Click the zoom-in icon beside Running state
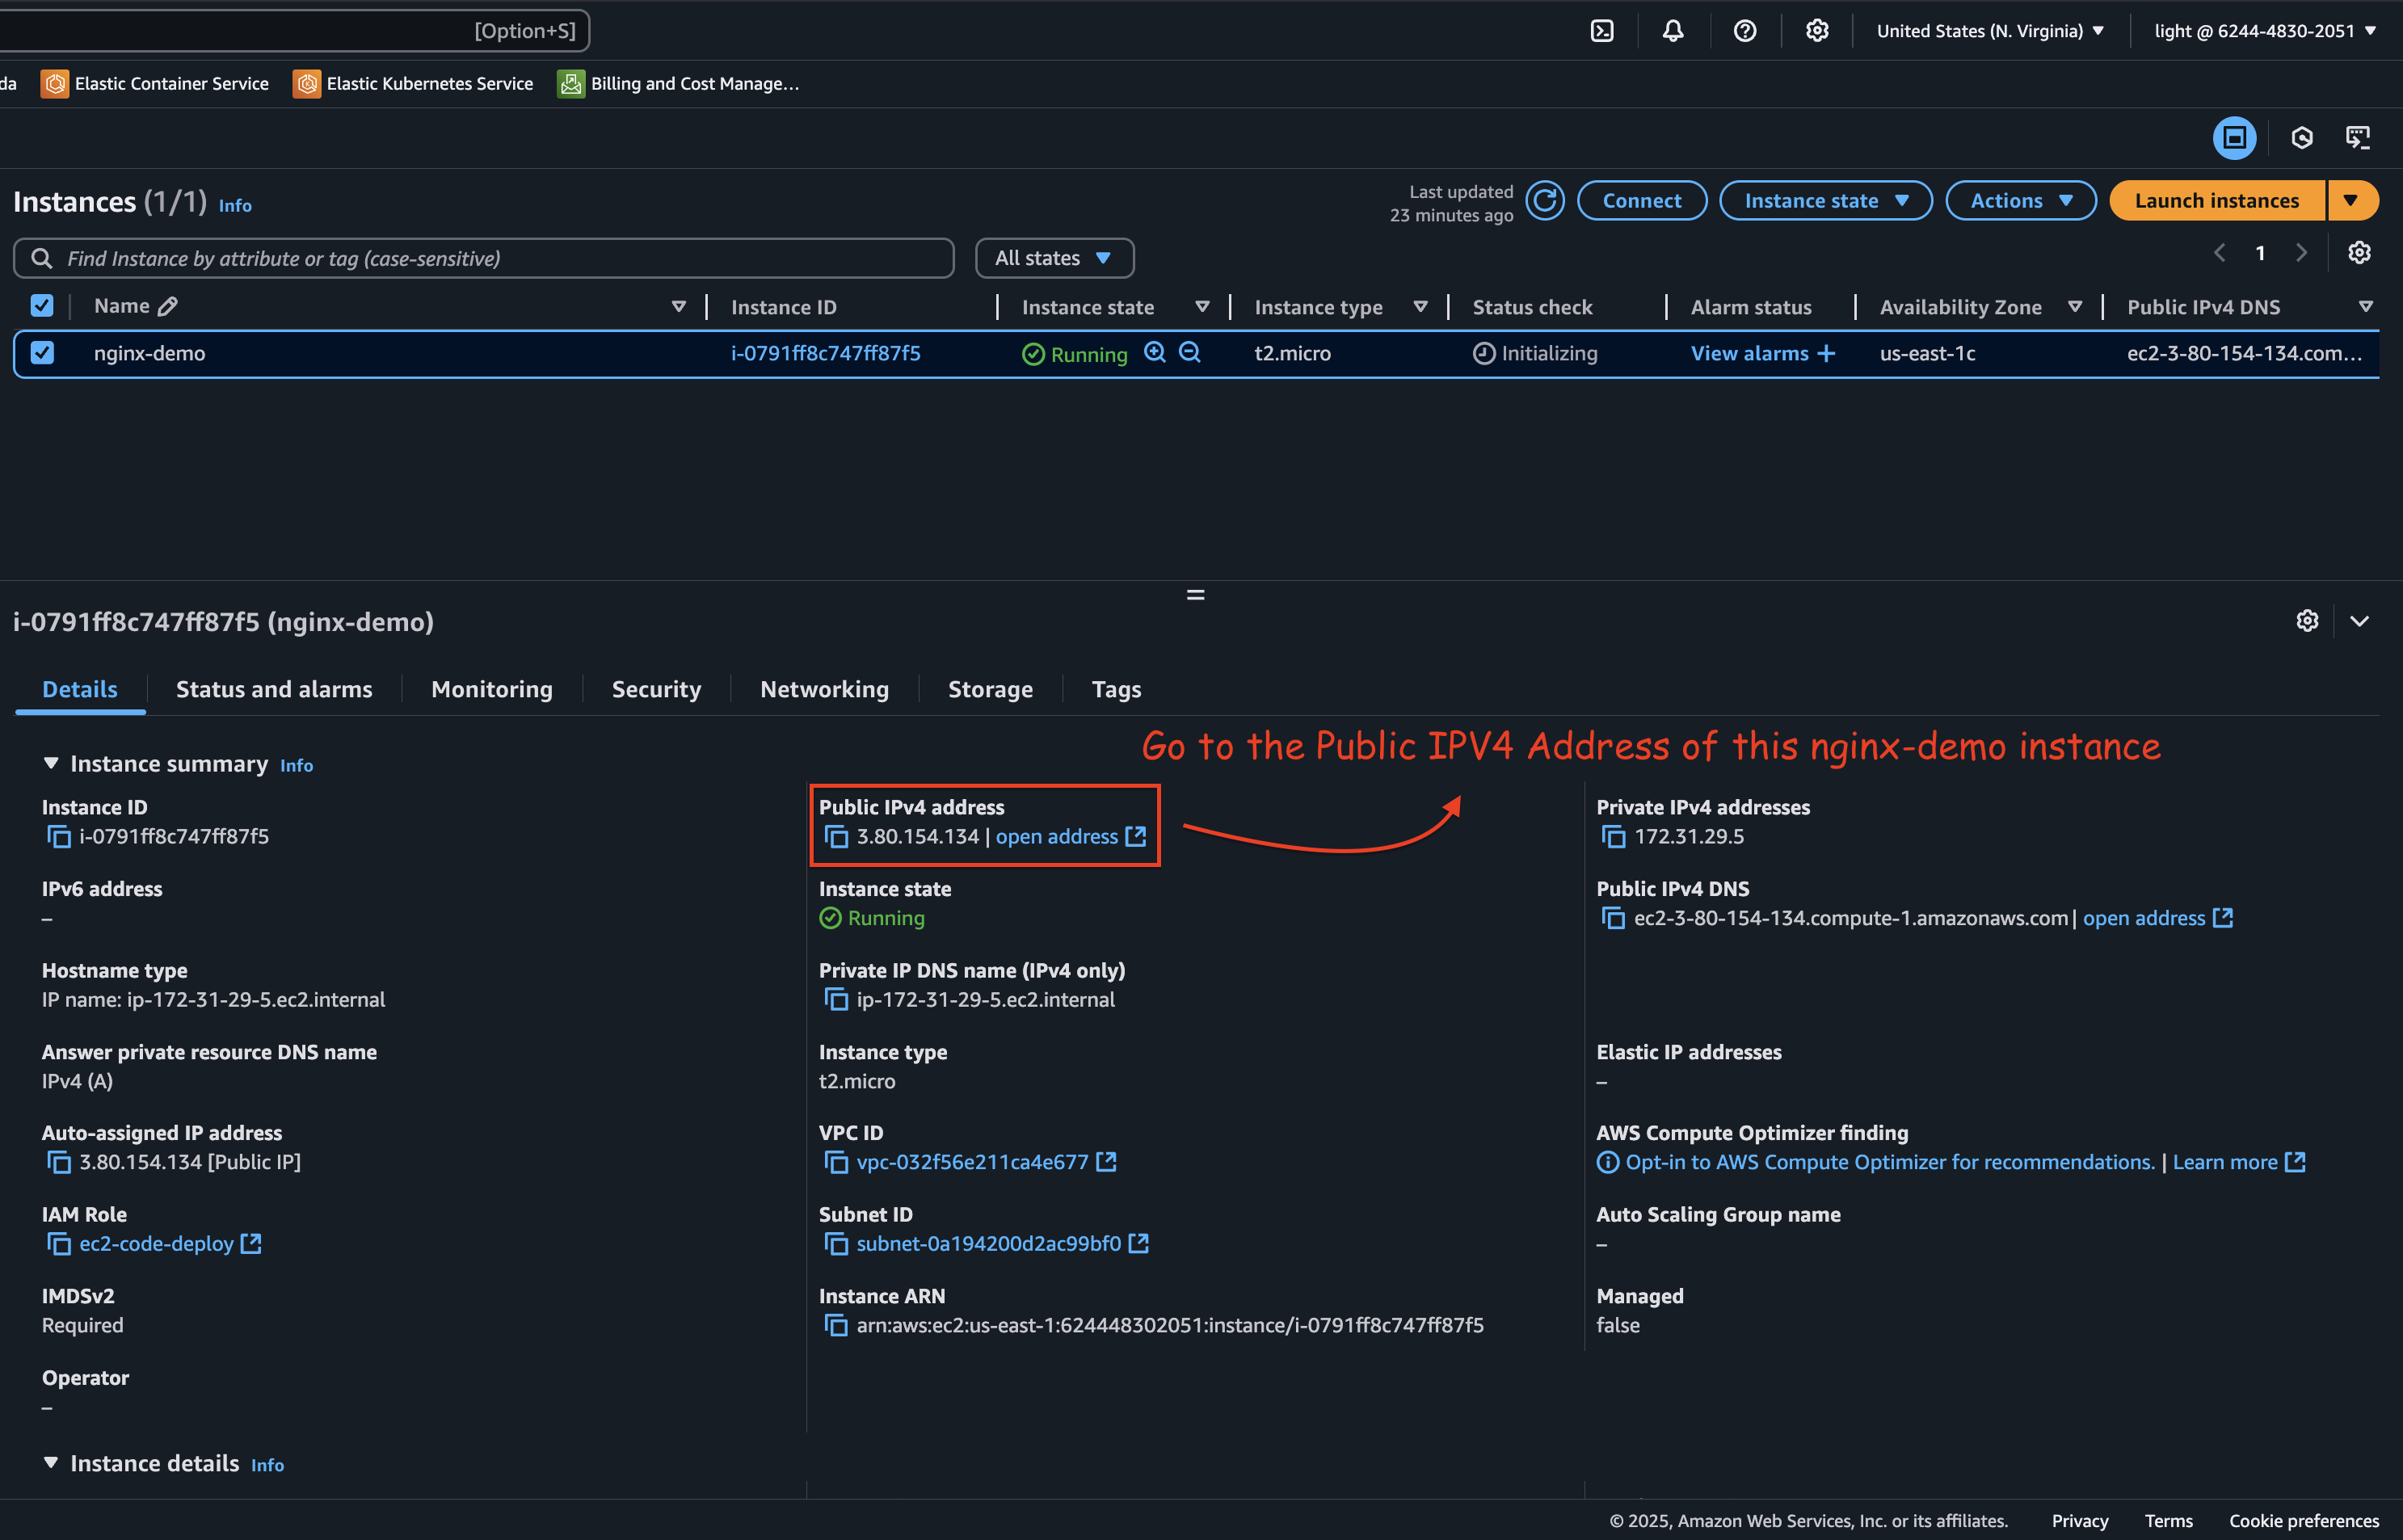Image resolution: width=2403 pixels, height=1540 pixels. point(1155,352)
